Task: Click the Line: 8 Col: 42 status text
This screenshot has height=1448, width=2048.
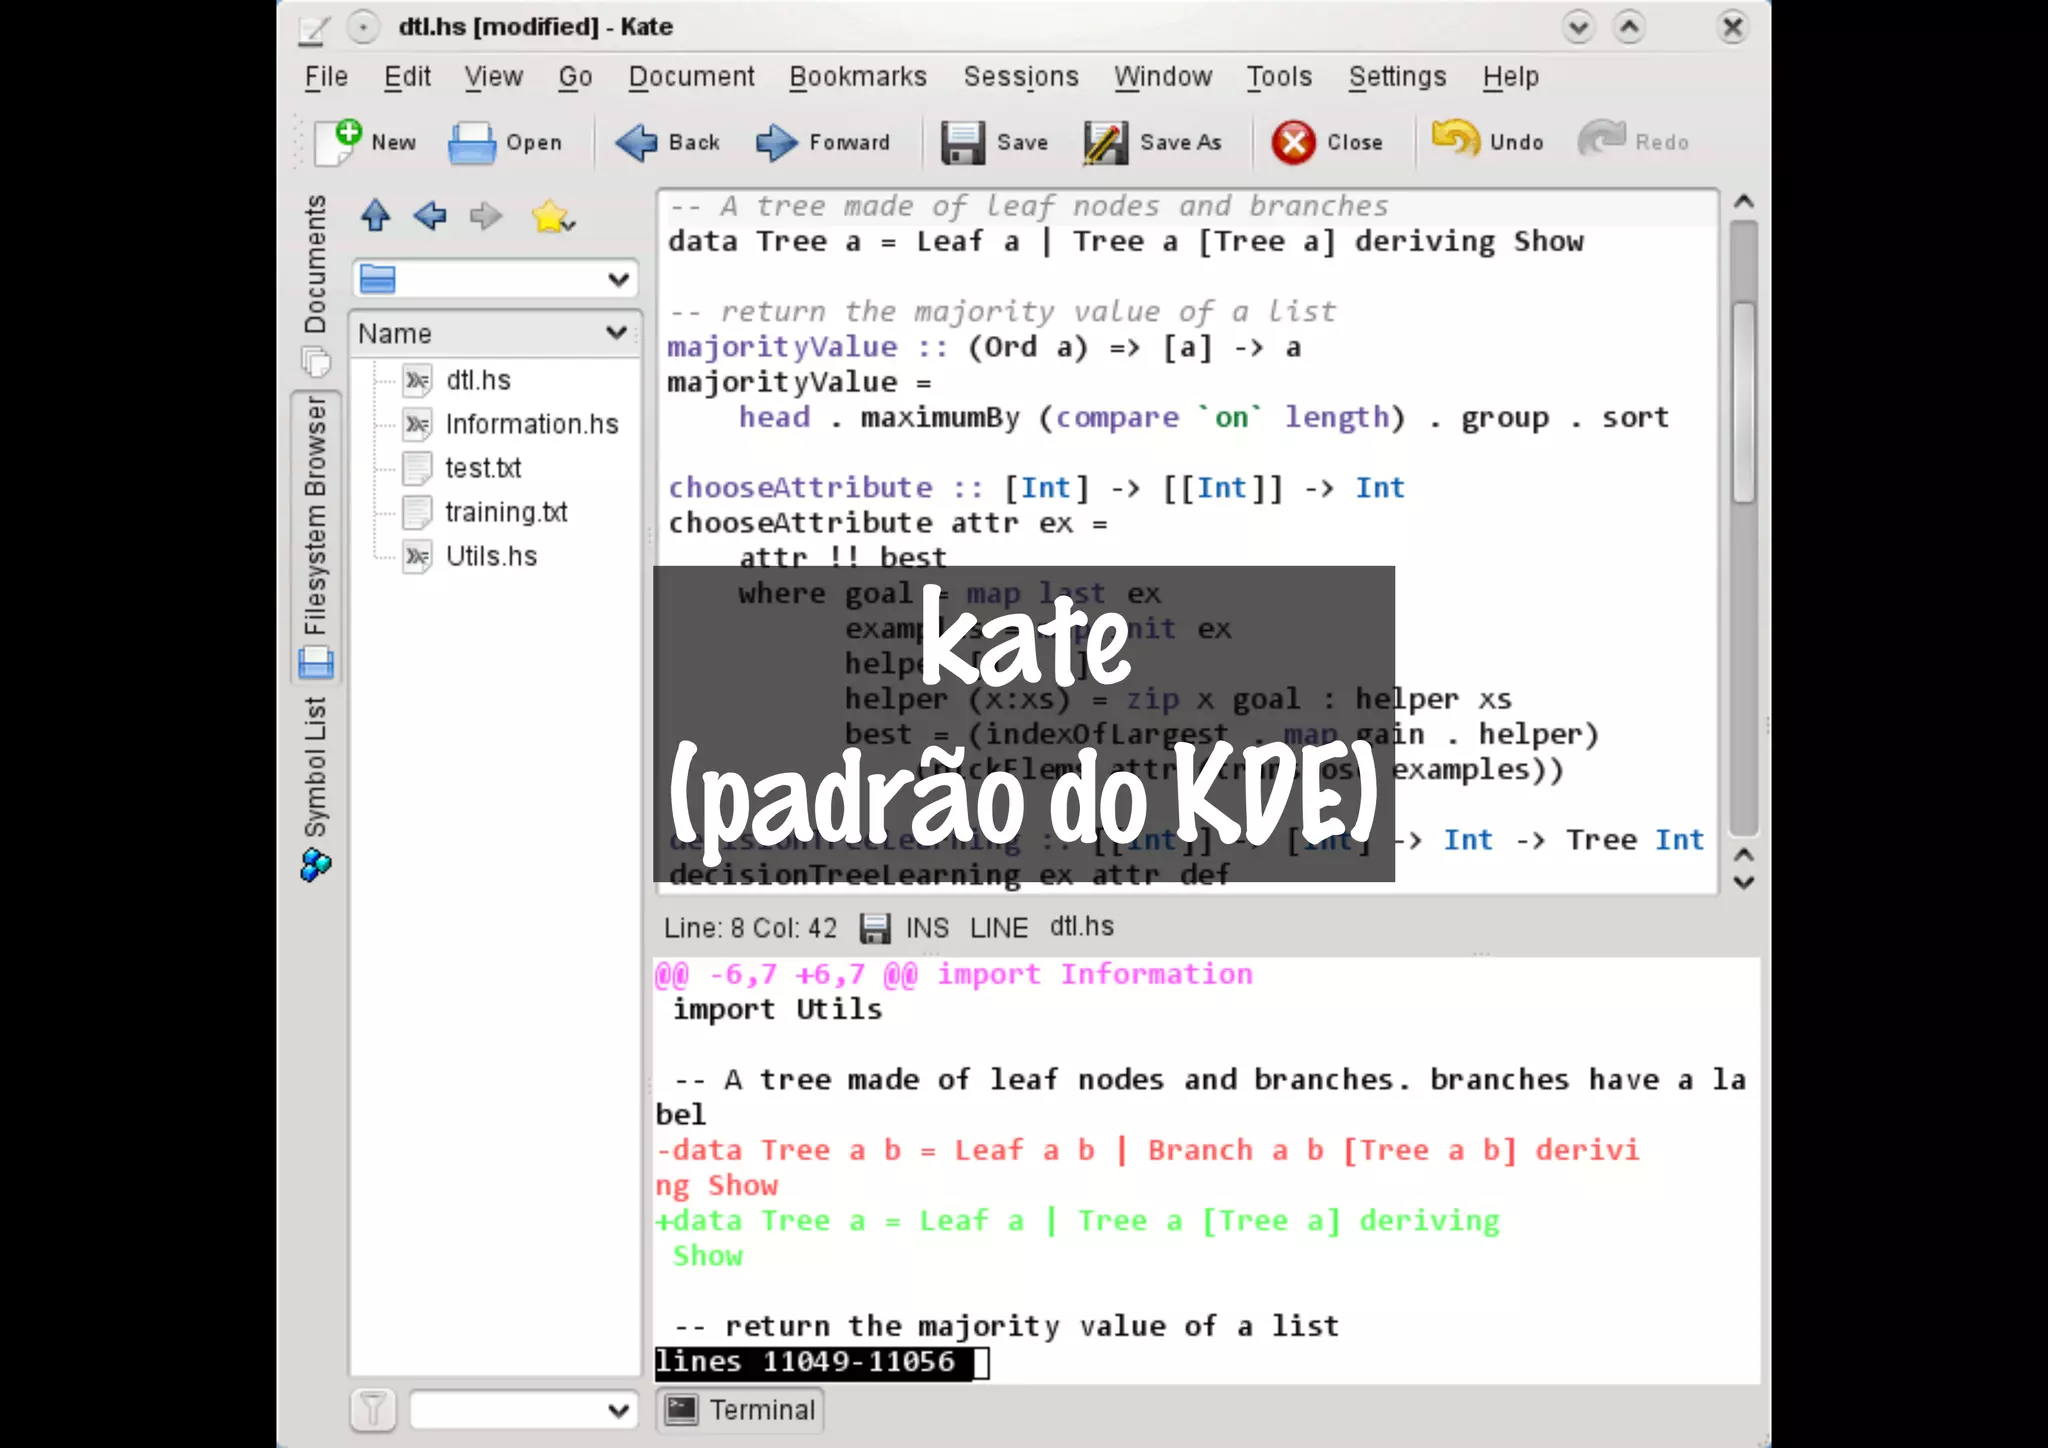Action: (750, 929)
